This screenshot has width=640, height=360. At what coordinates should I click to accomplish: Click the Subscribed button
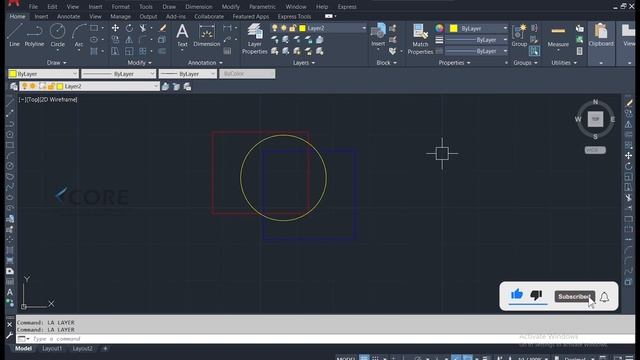[x=574, y=297]
